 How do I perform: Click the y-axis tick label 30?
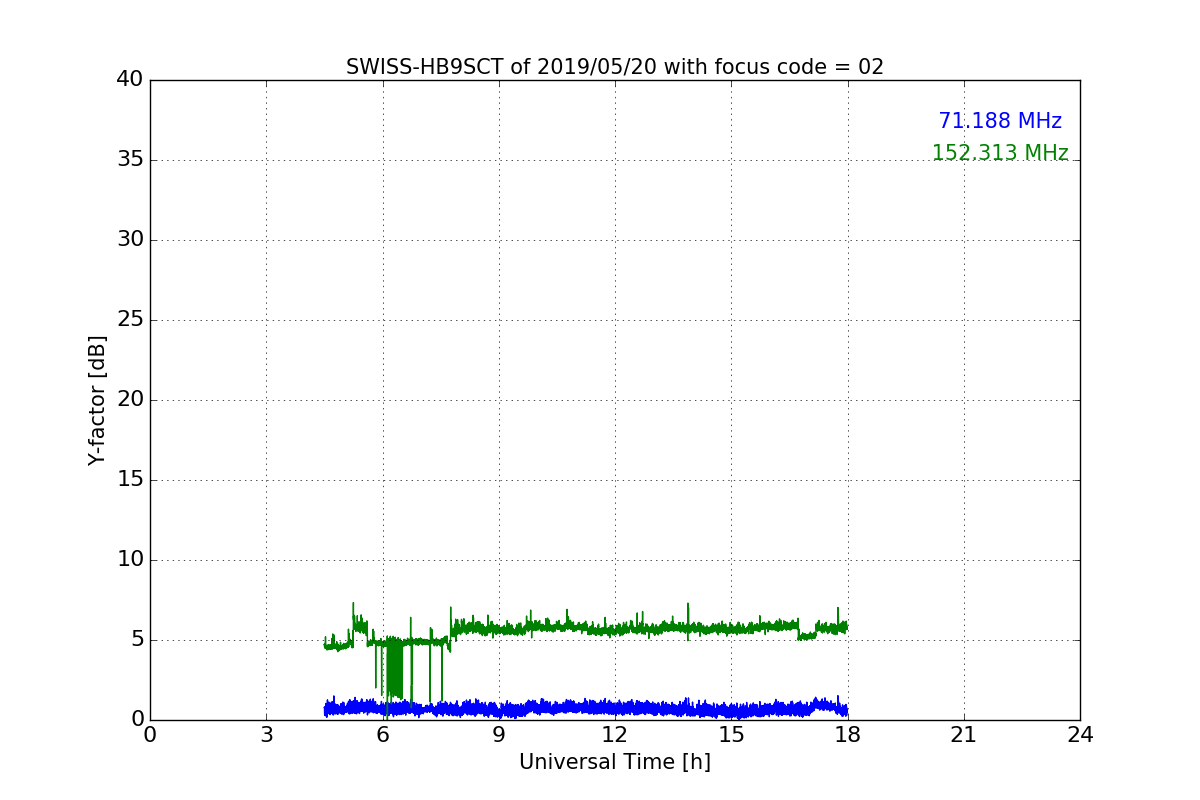130,239
